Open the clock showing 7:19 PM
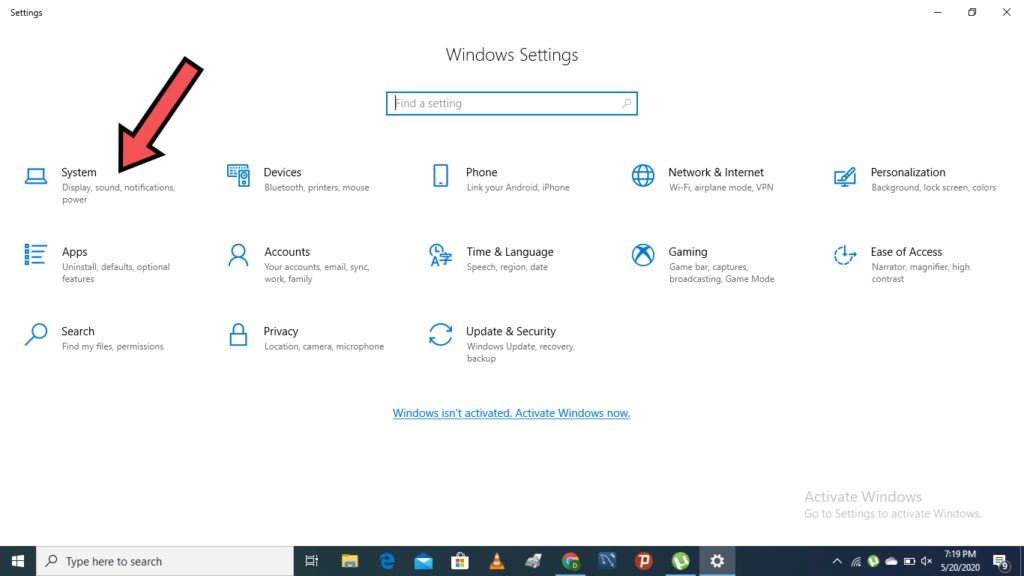Image resolution: width=1024 pixels, height=576 pixels. (x=960, y=561)
